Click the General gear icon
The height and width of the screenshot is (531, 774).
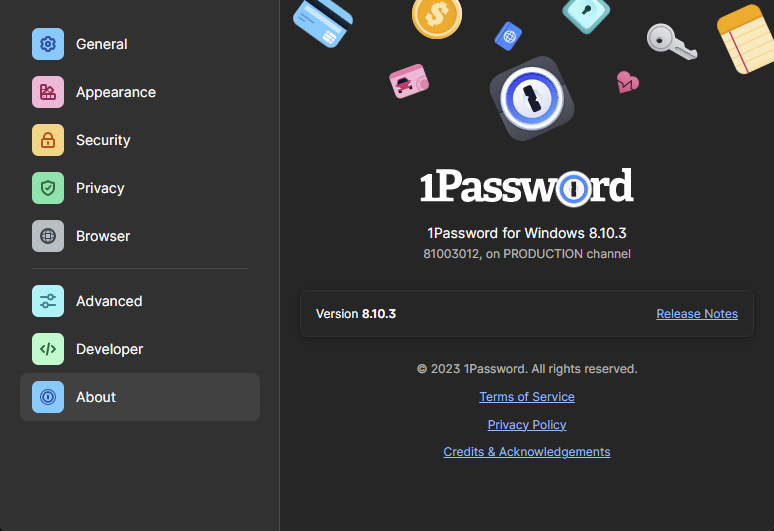coord(48,44)
